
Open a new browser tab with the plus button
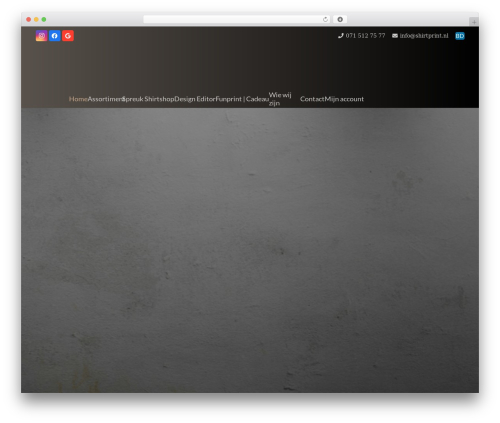[x=474, y=22]
